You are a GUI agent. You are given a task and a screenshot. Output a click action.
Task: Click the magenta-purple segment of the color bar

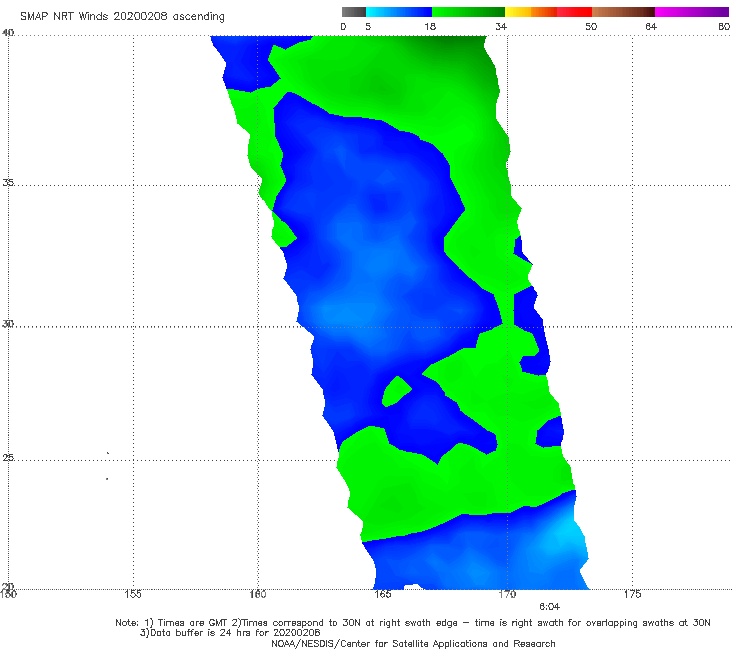coord(692,12)
